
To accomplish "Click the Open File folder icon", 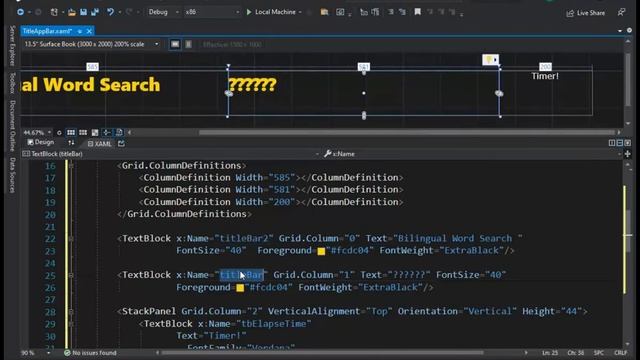I will coord(72,12).
